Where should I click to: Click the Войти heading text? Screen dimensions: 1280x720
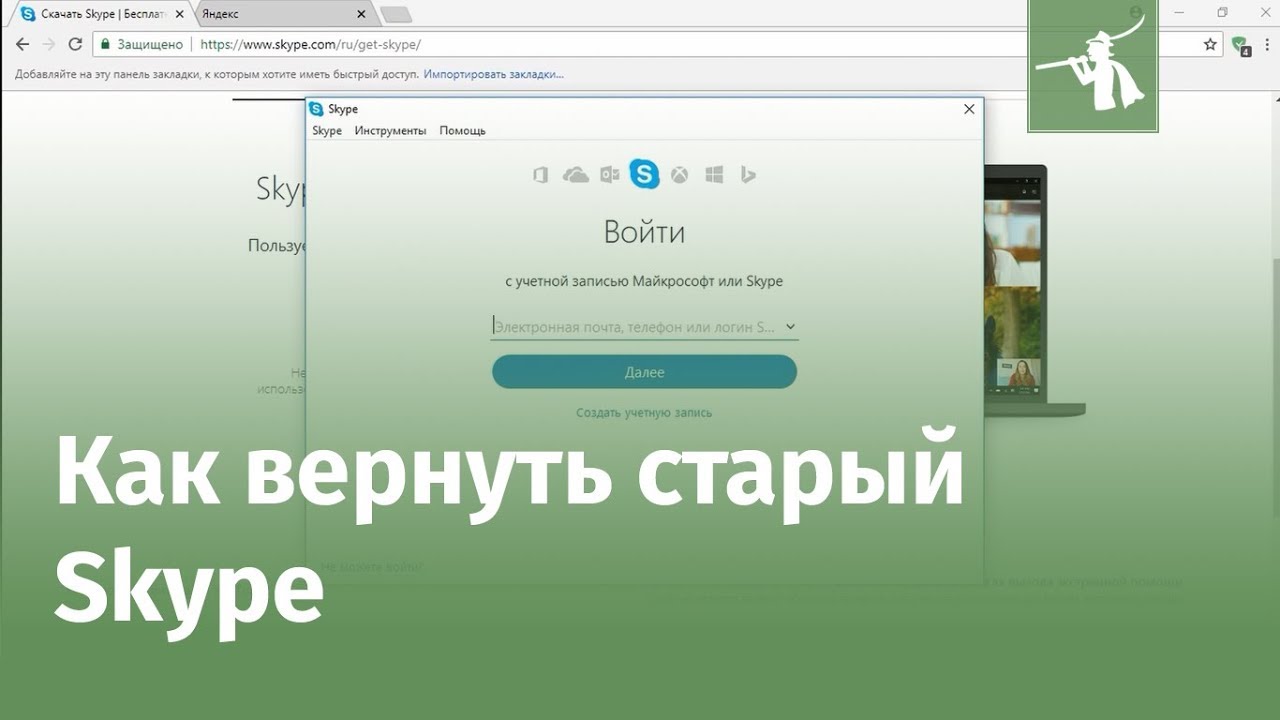click(644, 233)
